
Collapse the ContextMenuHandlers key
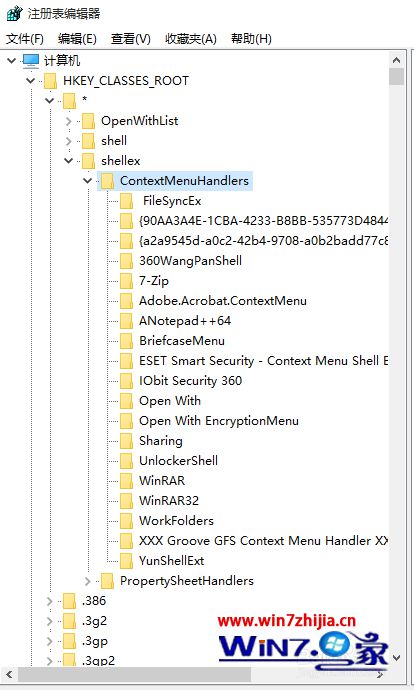(x=88, y=181)
